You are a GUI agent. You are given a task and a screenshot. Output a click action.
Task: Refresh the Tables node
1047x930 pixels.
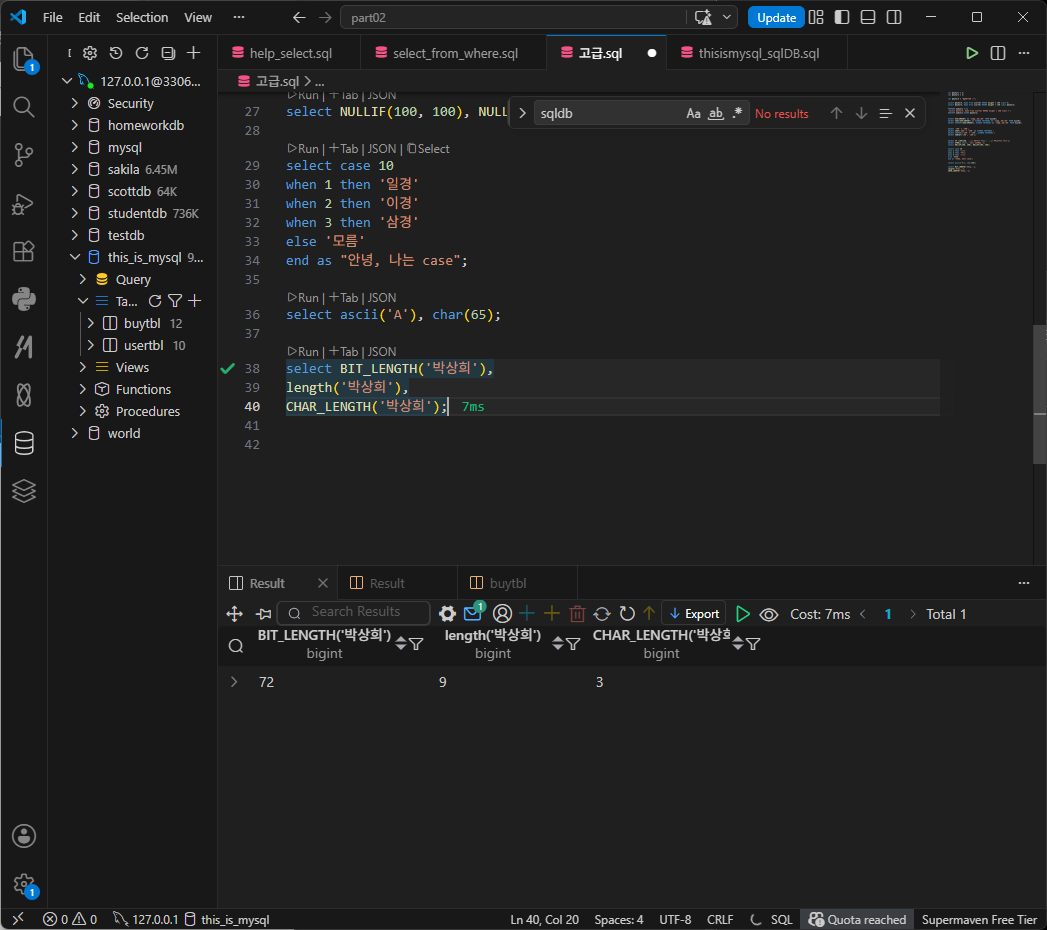pos(155,301)
